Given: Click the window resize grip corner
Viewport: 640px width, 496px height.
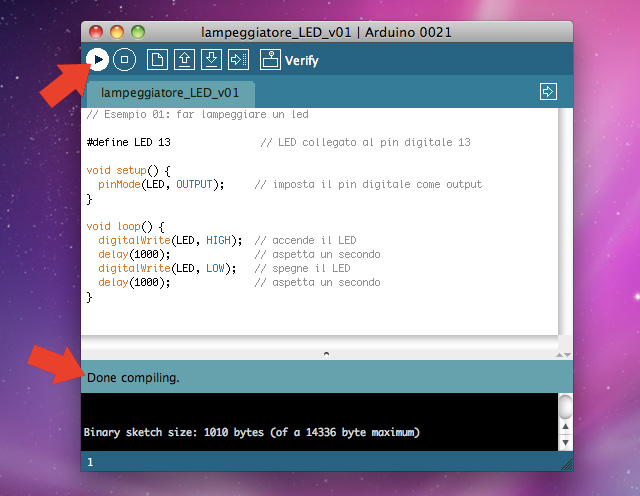Looking at the screenshot, I should click(x=567, y=465).
